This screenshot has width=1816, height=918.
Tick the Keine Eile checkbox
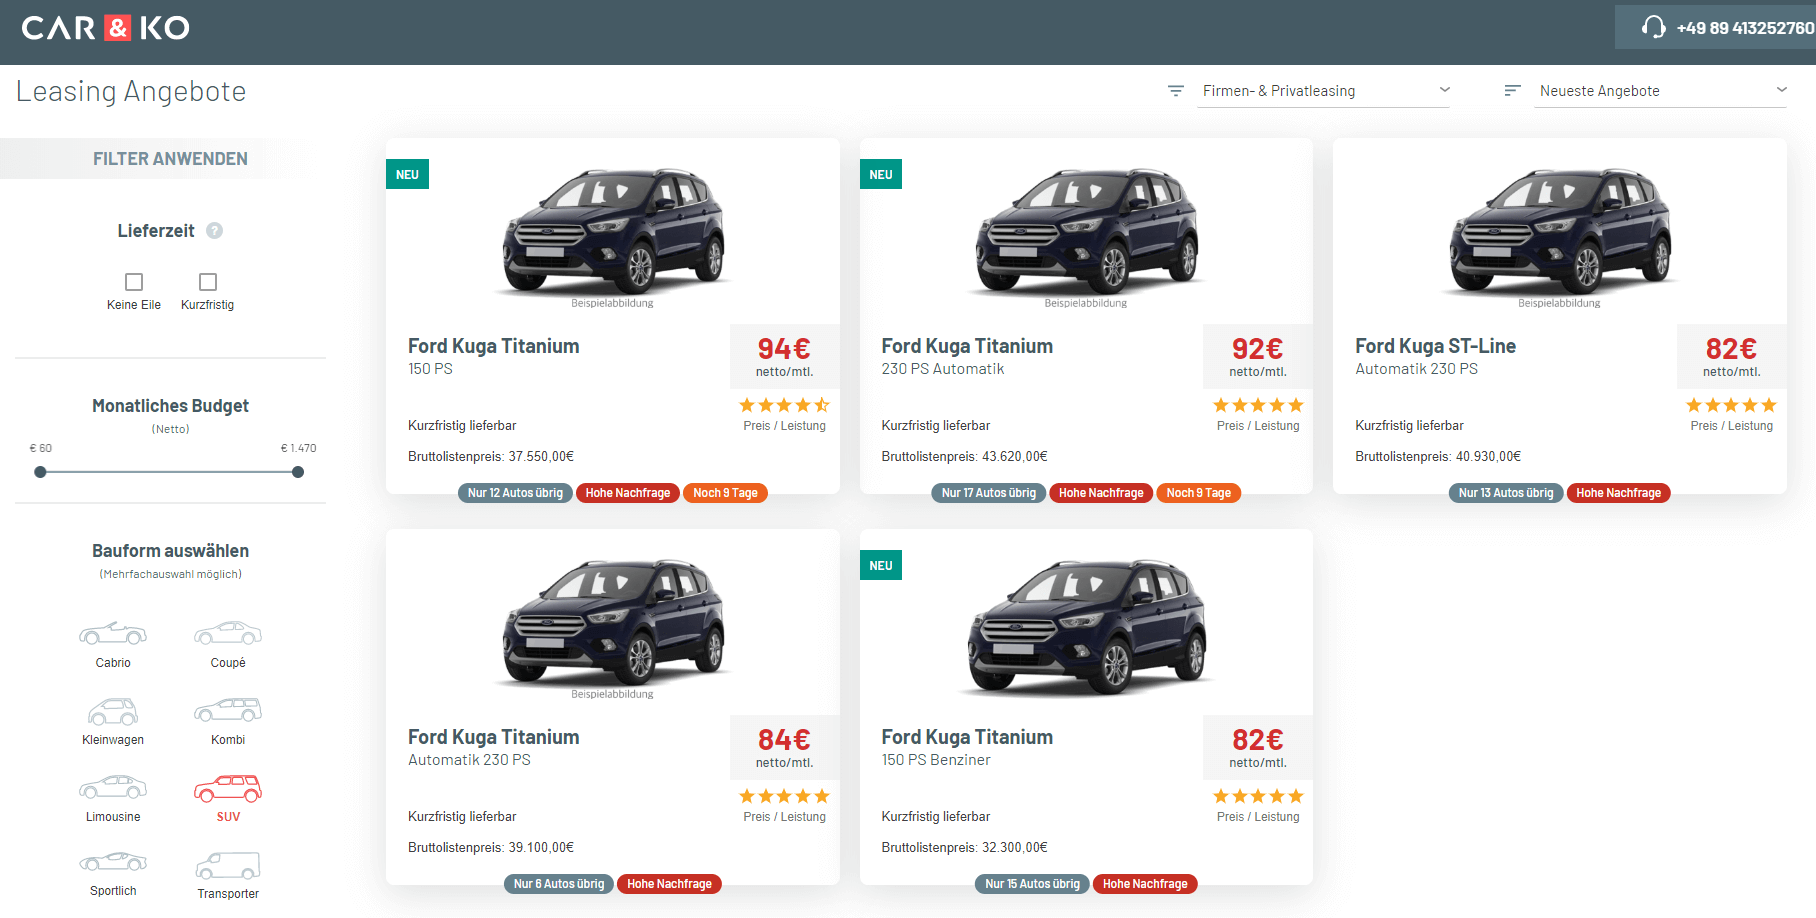134,282
